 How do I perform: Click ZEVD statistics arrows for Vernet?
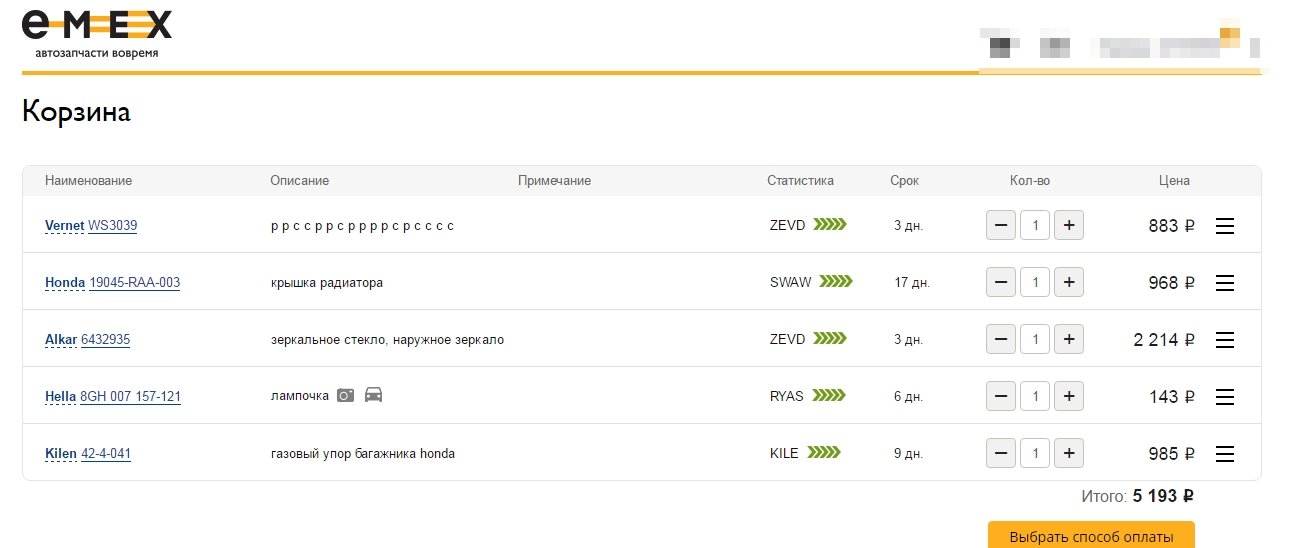click(829, 225)
